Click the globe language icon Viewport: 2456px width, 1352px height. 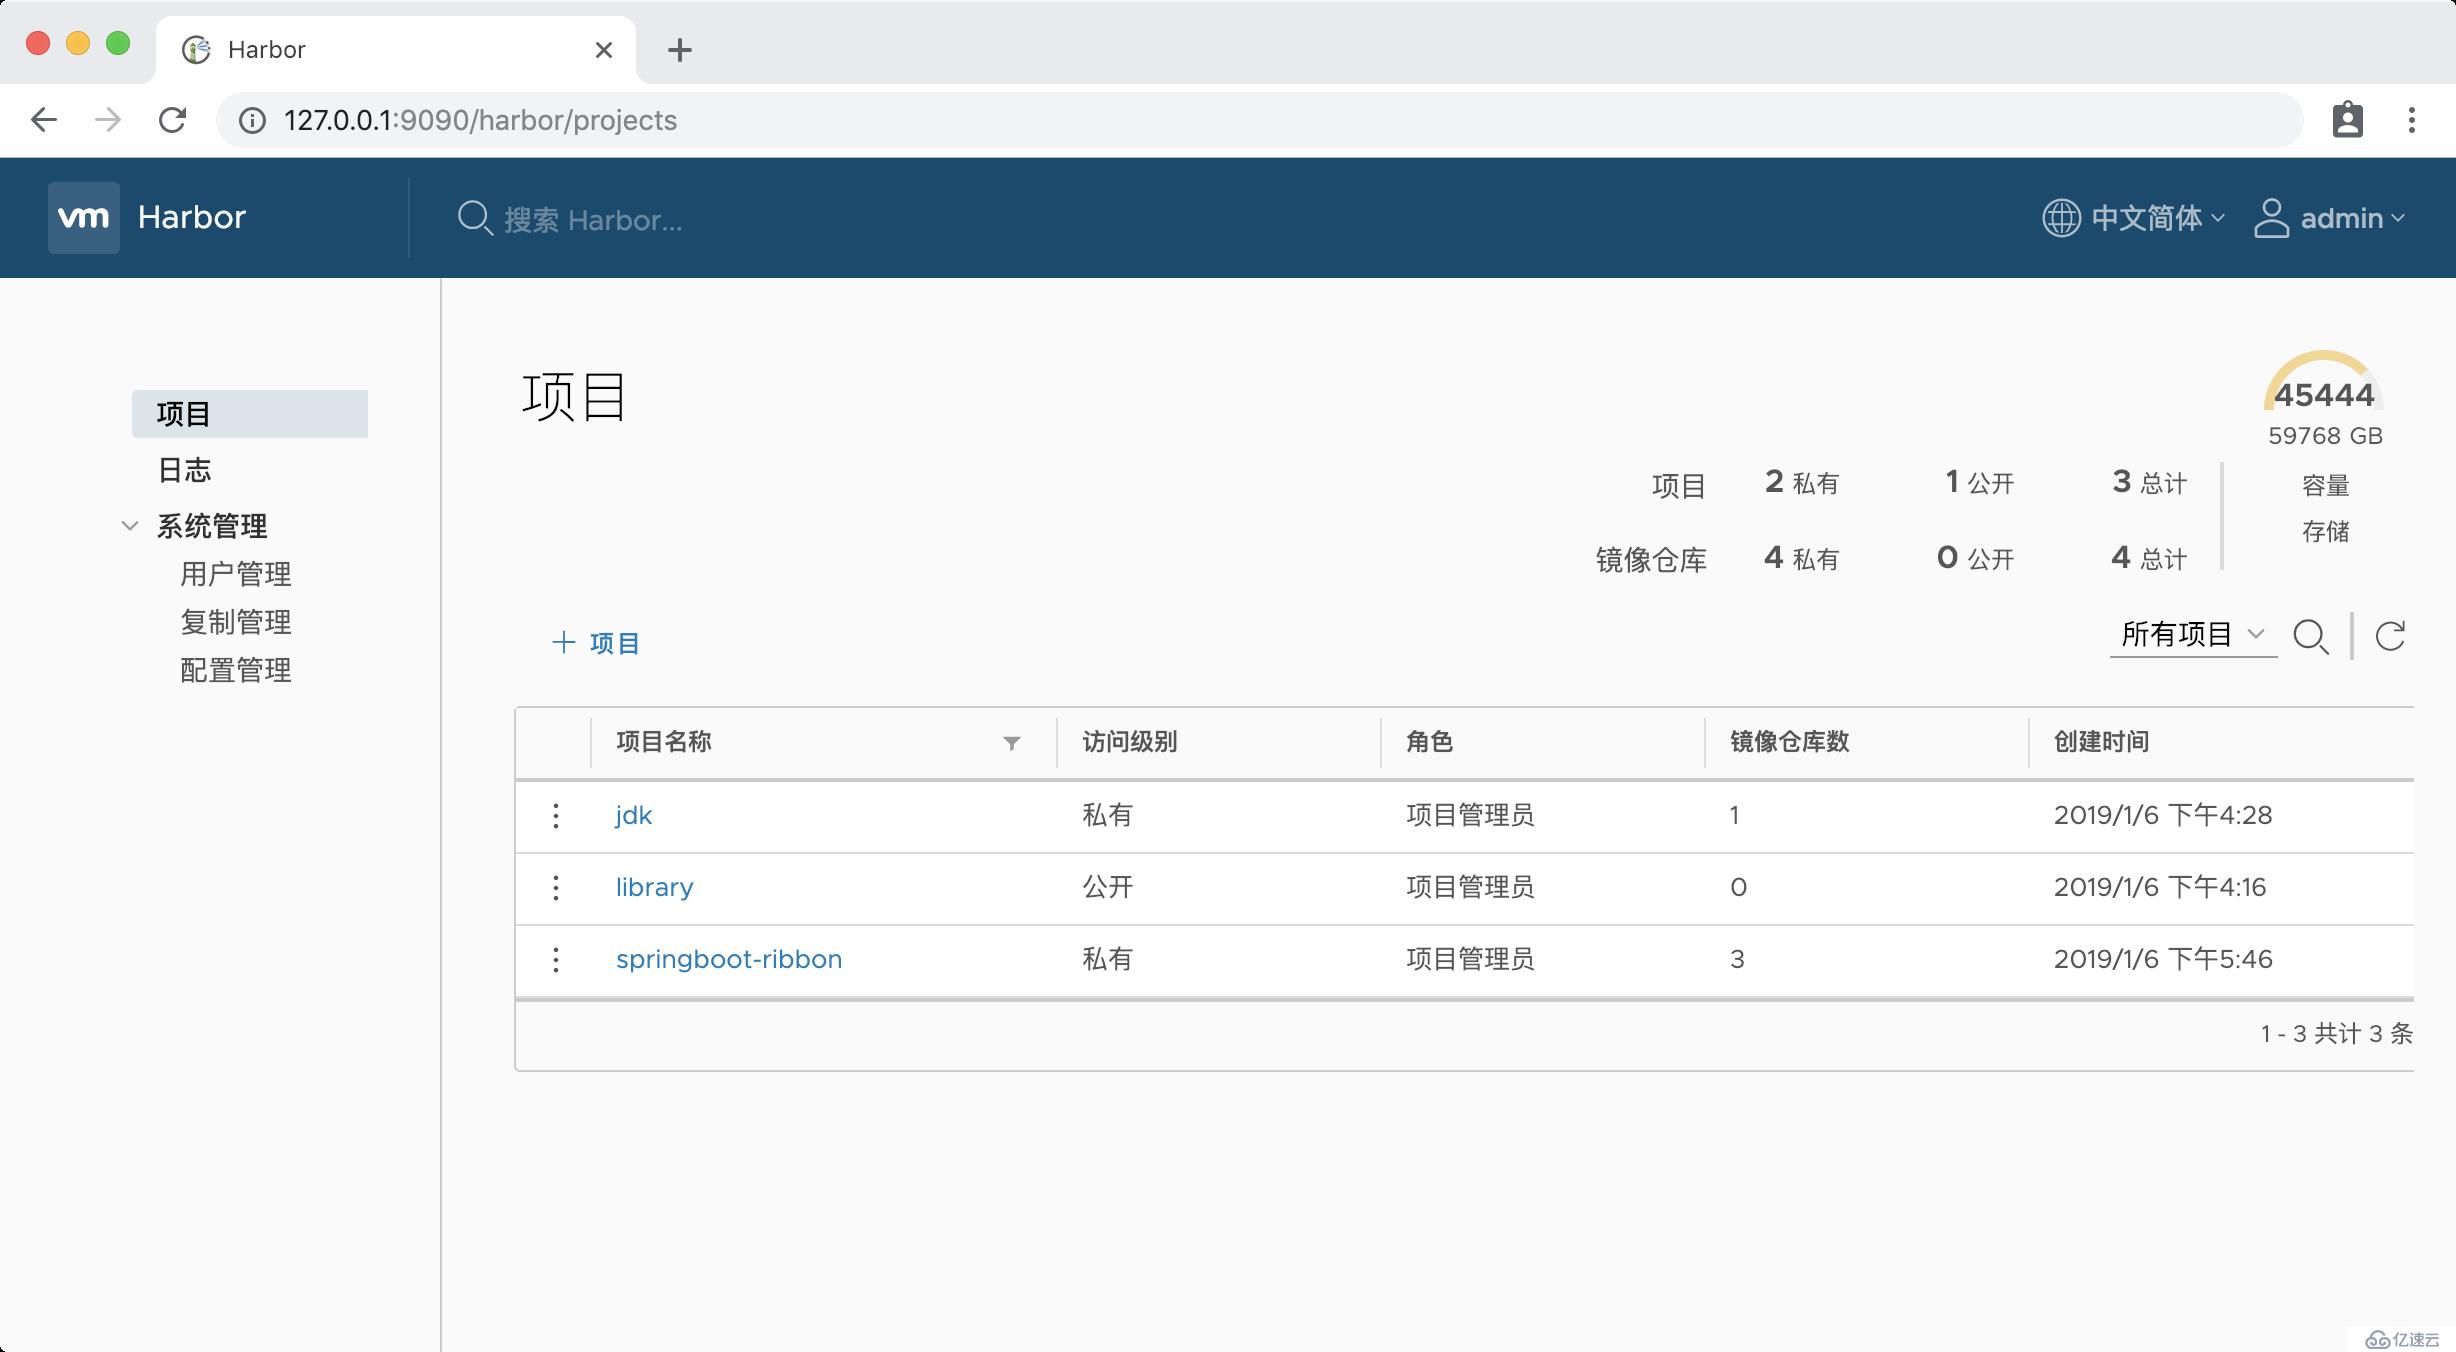coord(2061,217)
